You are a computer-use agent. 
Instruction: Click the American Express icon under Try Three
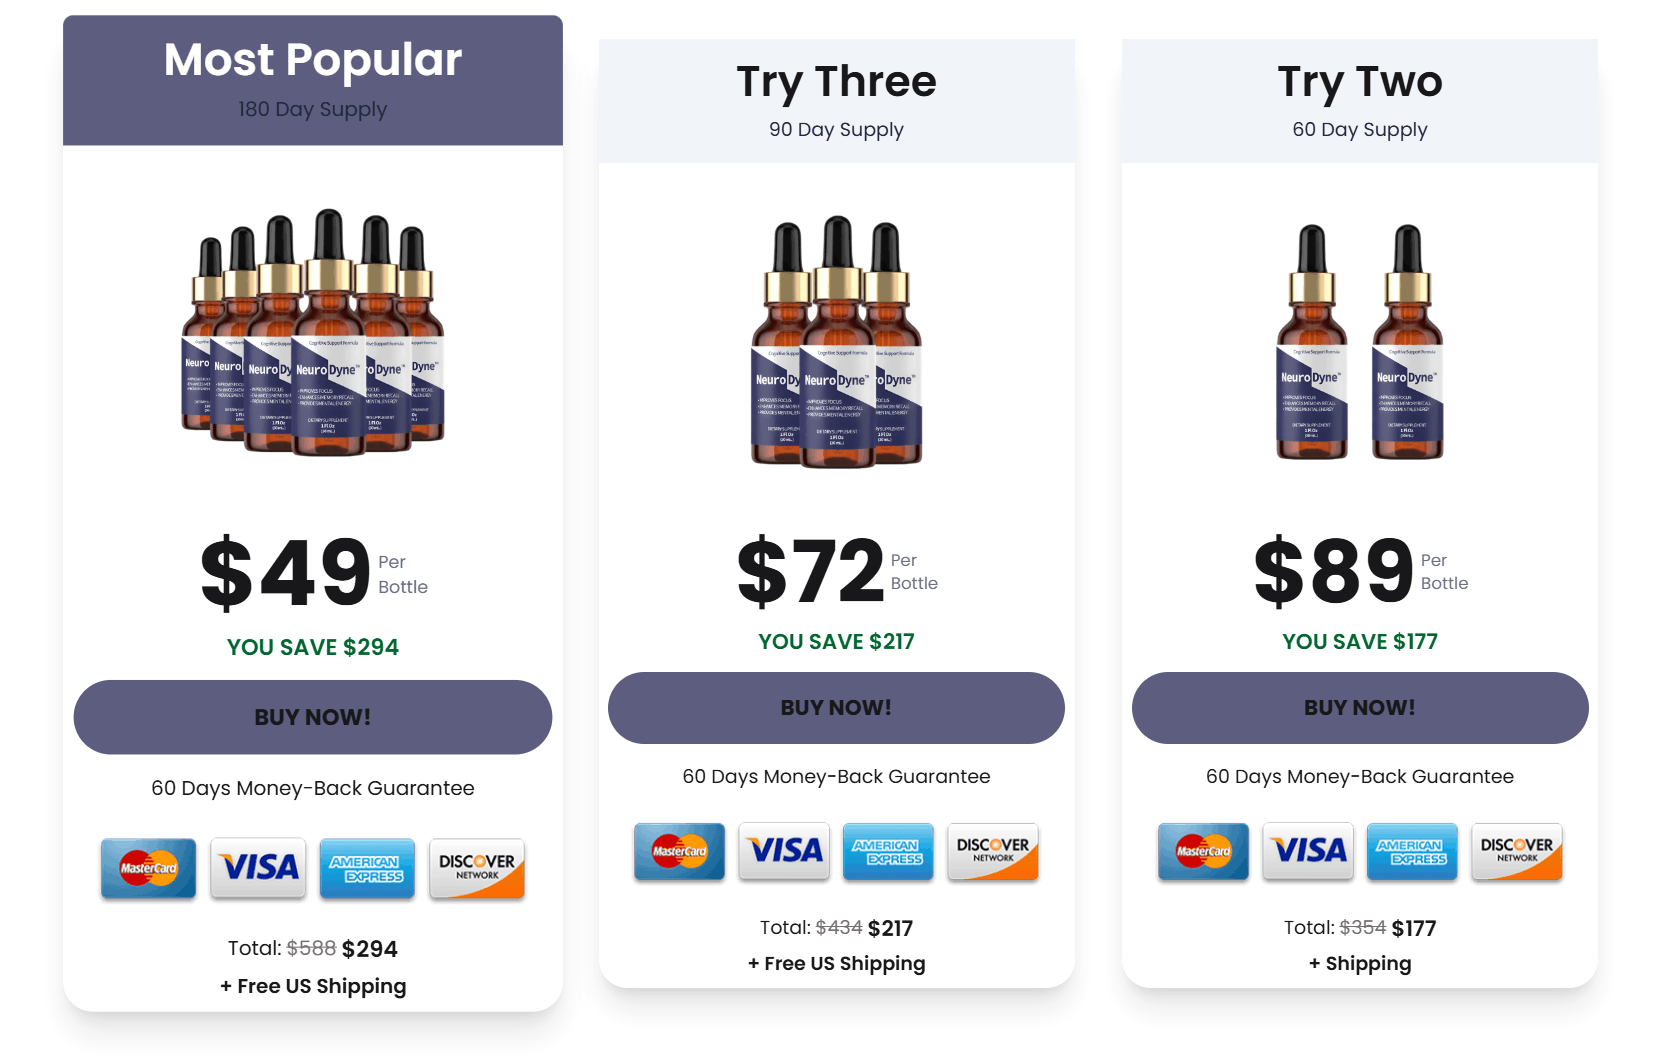tap(888, 851)
